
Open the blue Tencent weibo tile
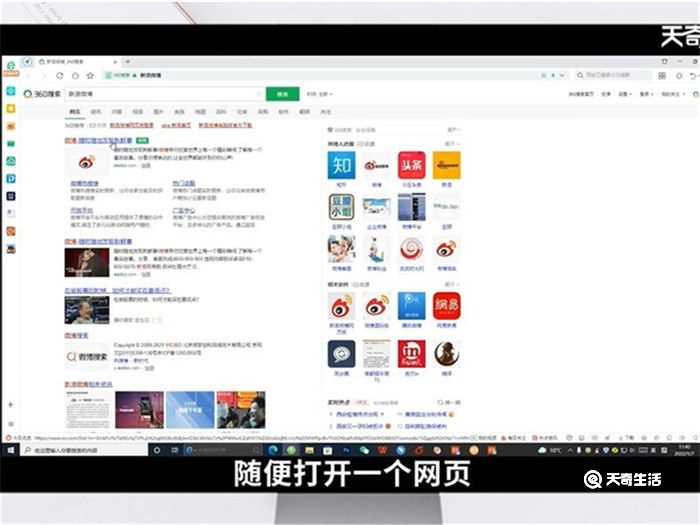(412, 306)
